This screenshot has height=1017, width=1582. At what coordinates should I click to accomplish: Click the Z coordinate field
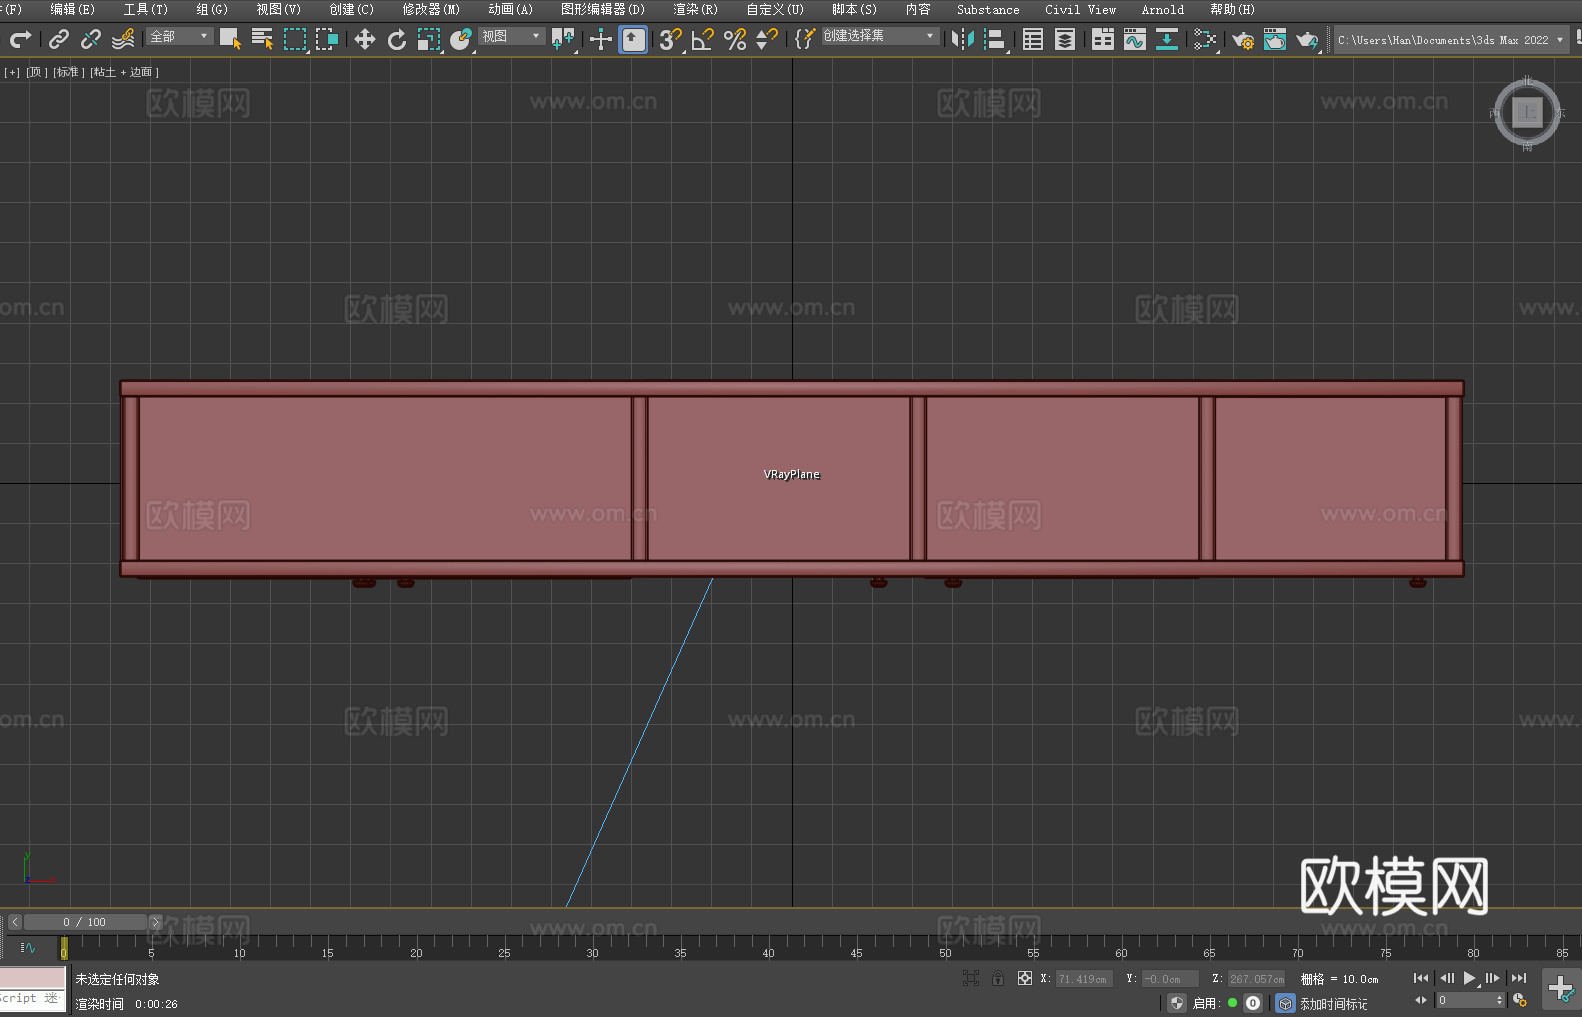click(1256, 979)
